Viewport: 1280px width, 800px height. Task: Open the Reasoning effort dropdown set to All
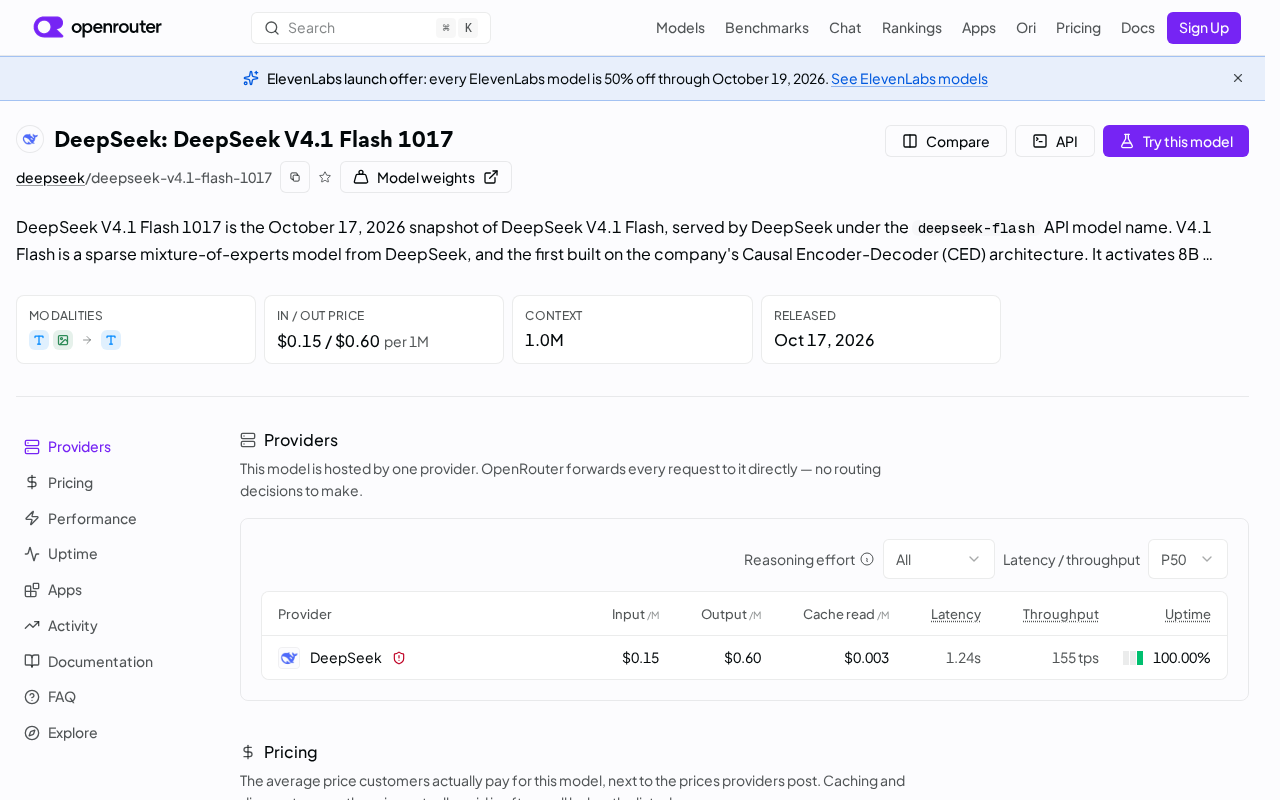939,559
